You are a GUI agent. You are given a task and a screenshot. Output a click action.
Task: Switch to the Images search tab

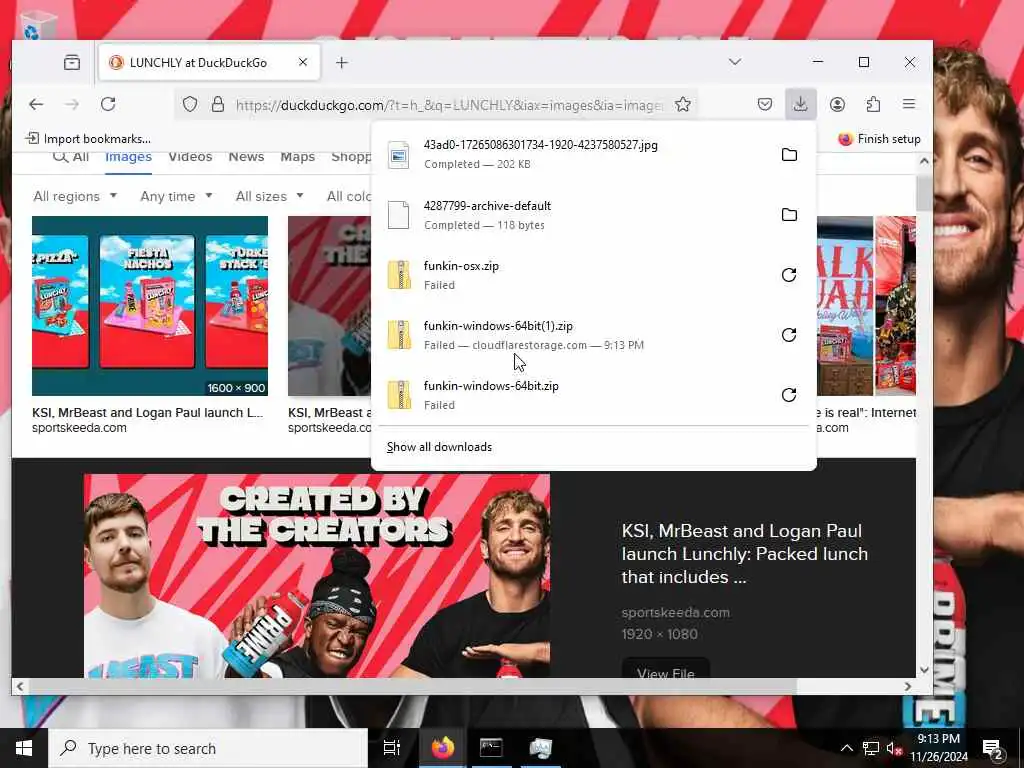pyautogui.click(x=129, y=157)
